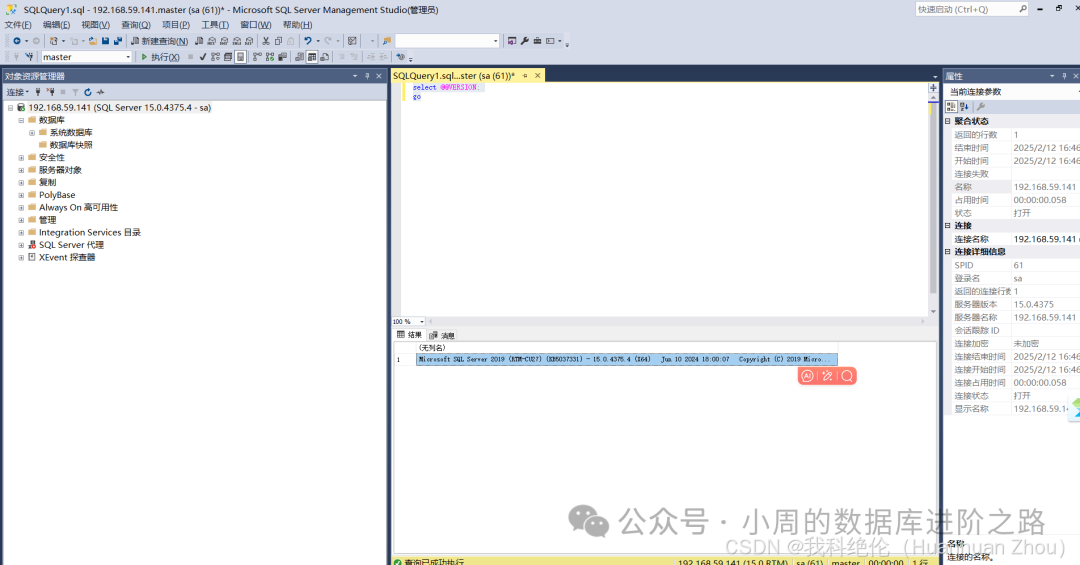The height and width of the screenshot is (565, 1080).
Task: Click the Property Pages wrench in Properties panel
Action: coord(981,106)
